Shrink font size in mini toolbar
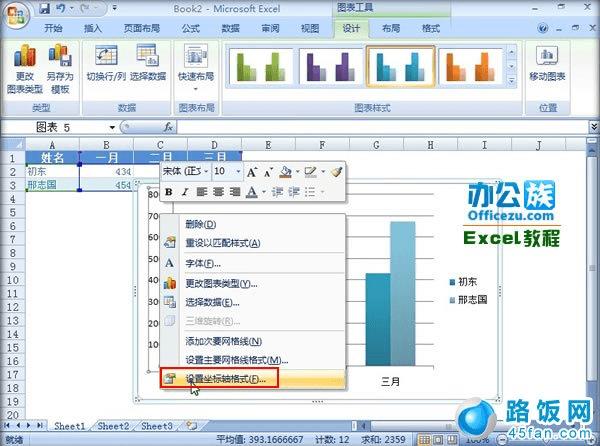The width and height of the screenshot is (600, 446). 269,172
